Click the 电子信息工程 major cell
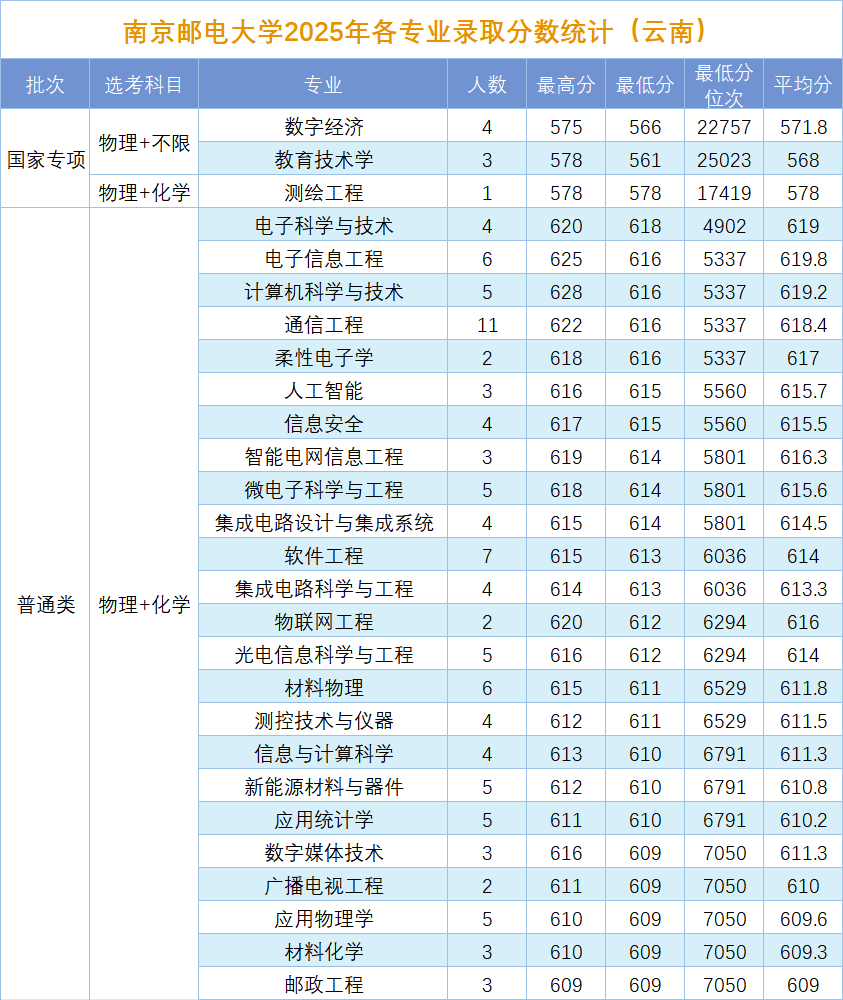Image resolution: width=843 pixels, height=1000 pixels. click(323, 259)
